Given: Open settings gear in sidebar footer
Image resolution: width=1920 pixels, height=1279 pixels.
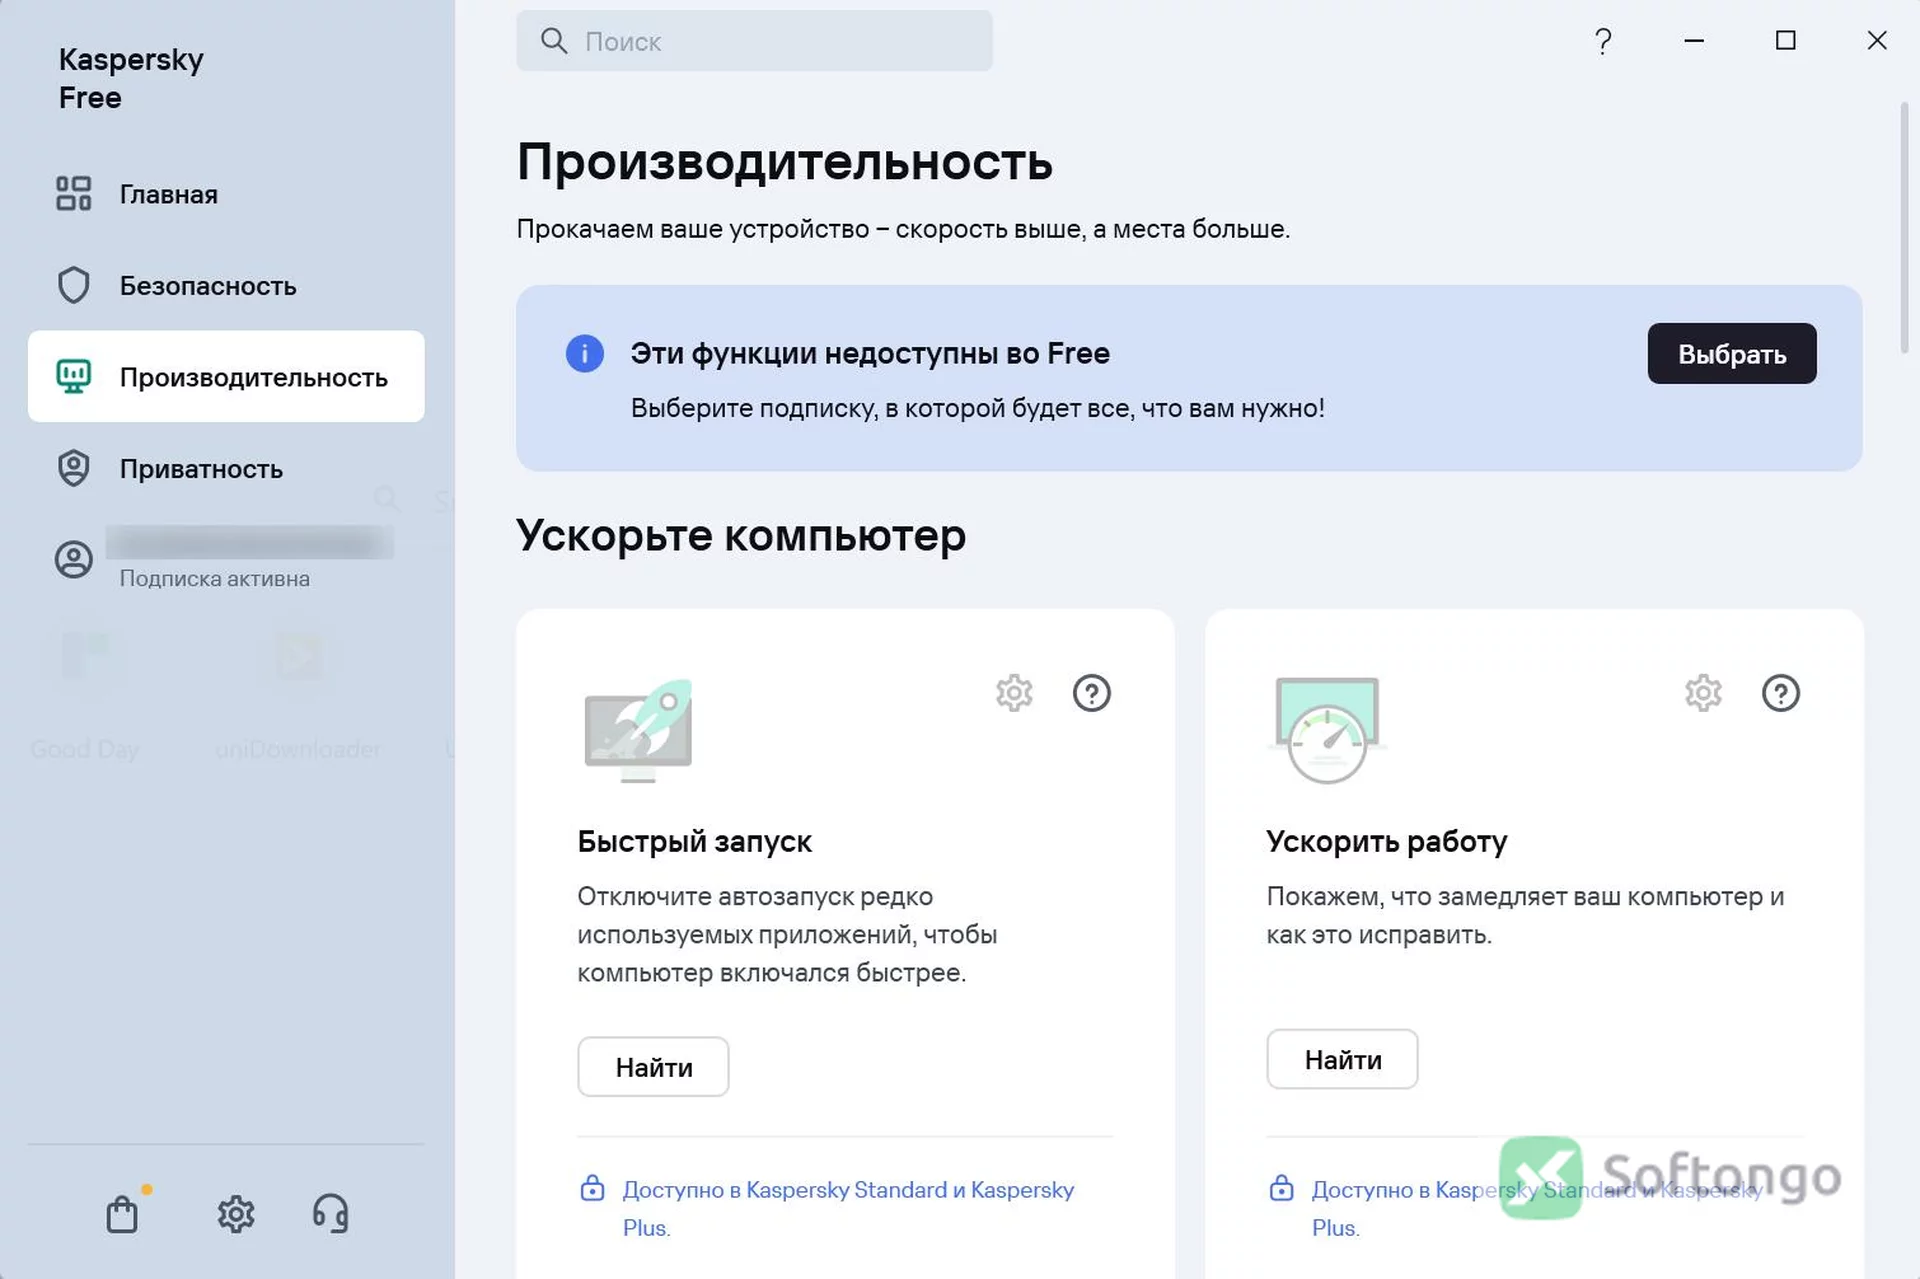Looking at the screenshot, I should (x=236, y=1214).
